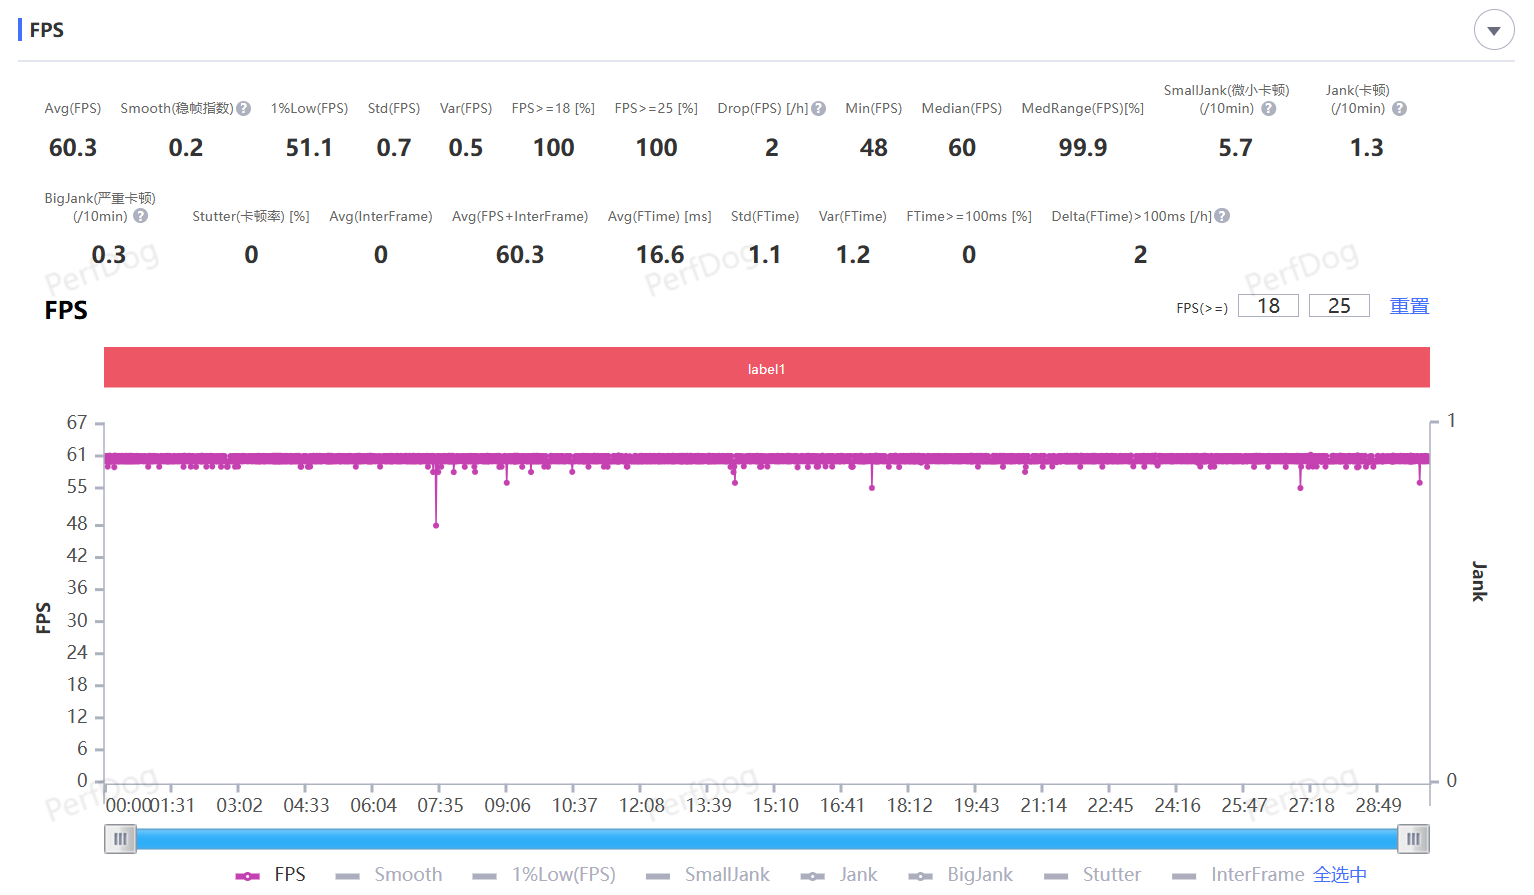Viewport: 1534px width, 895px height.
Task: Enable the BigJank legend series
Action: click(961, 875)
